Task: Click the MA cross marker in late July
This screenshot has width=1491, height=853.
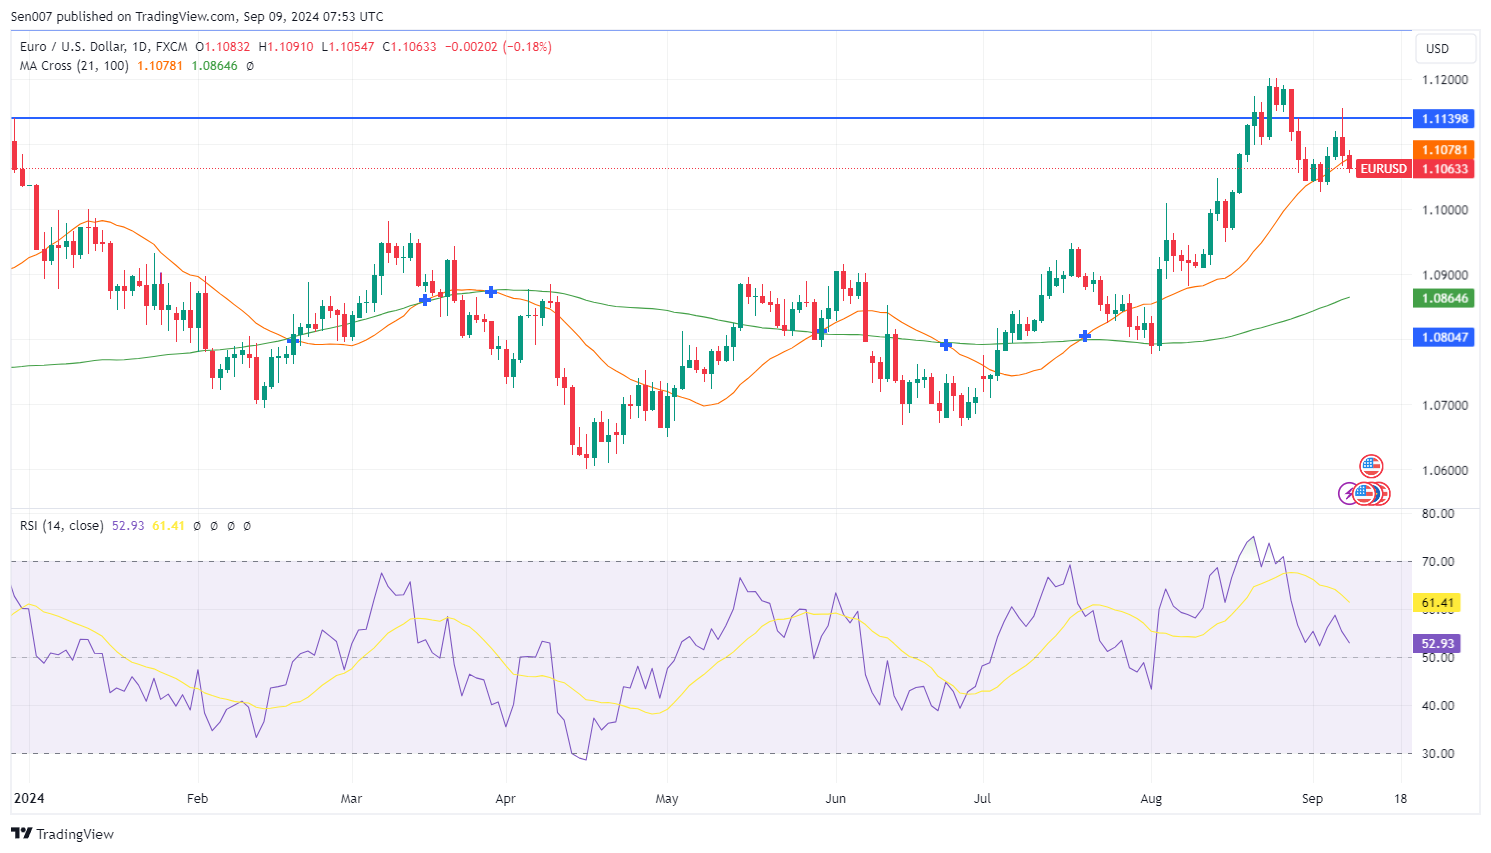Action: [x=1085, y=336]
